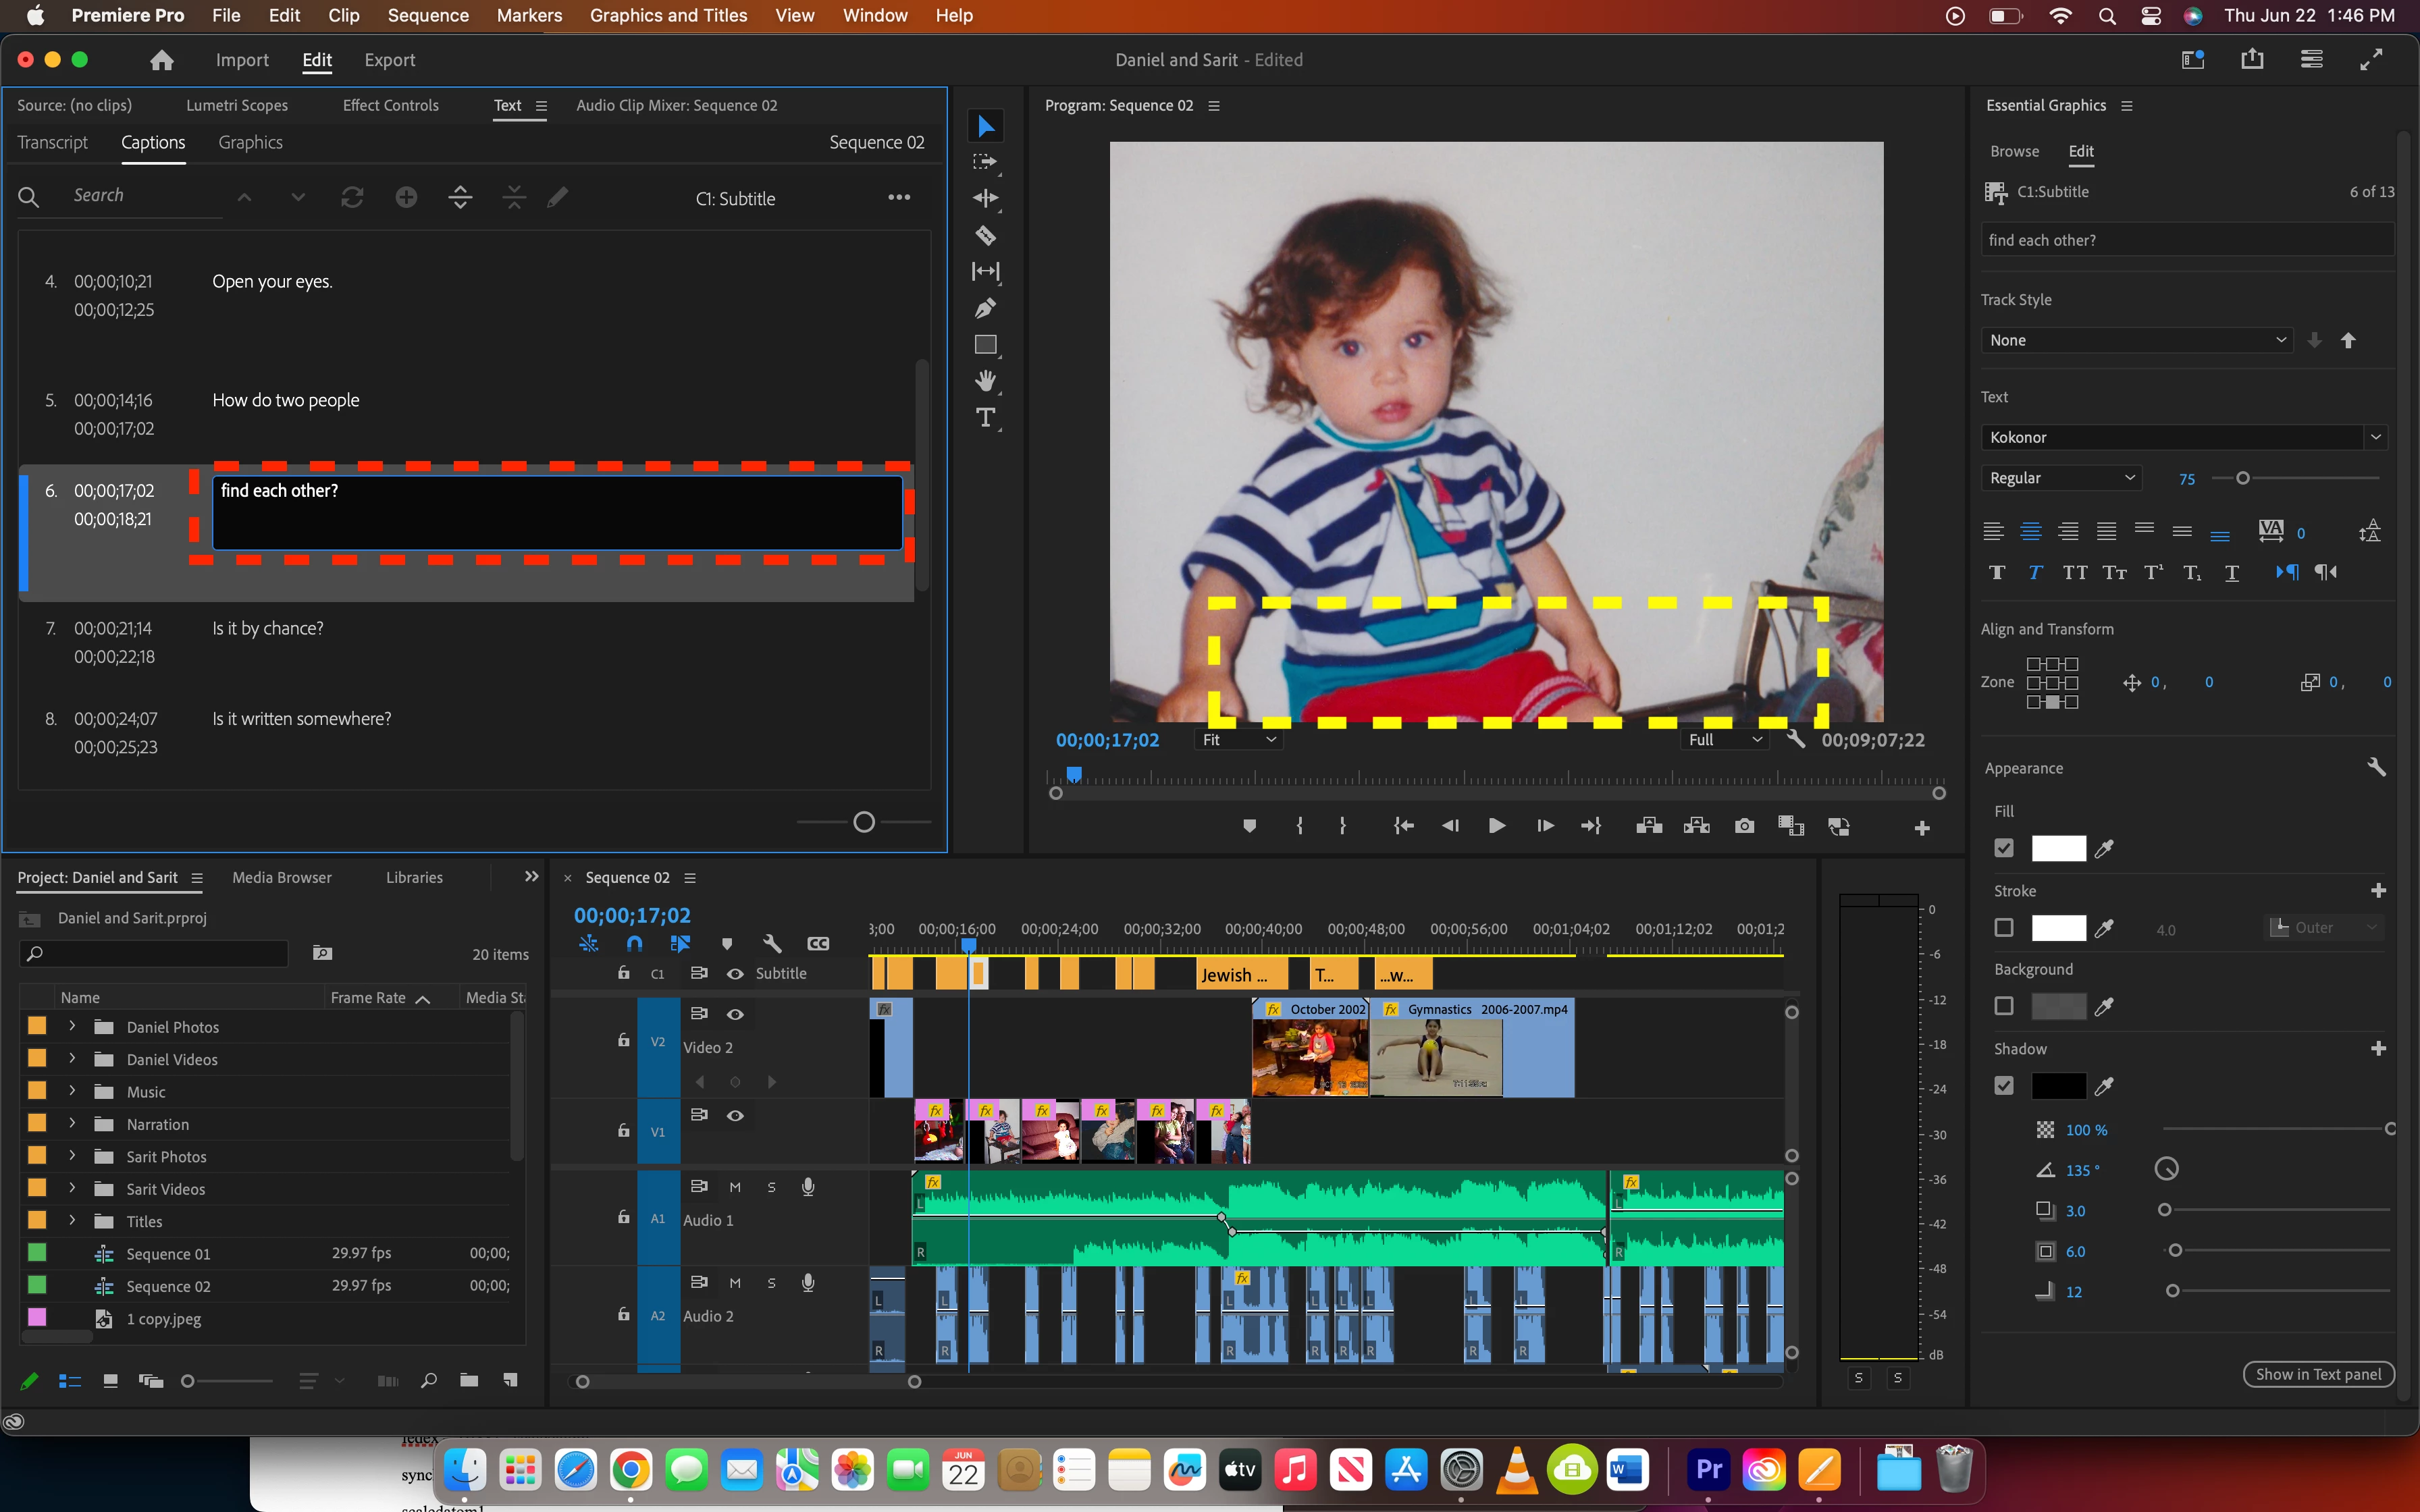Open the Export workspace

(x=389, y=60)
